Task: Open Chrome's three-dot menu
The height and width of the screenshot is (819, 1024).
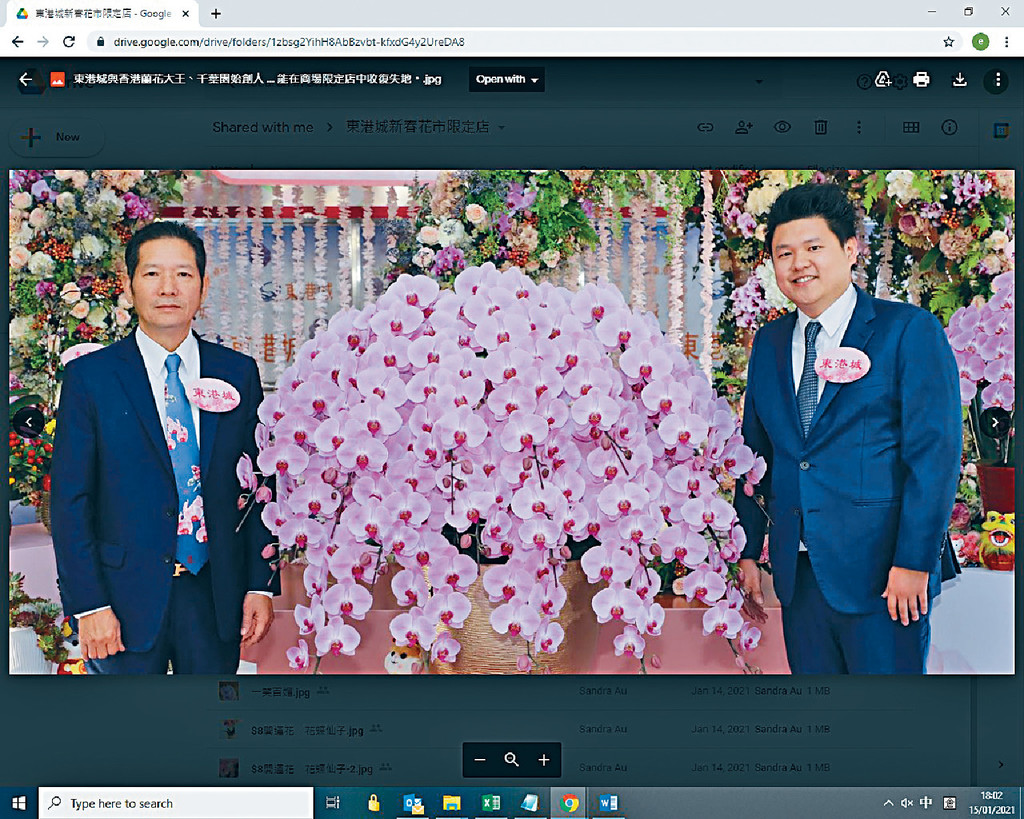Action: [x=1006, y=42]
